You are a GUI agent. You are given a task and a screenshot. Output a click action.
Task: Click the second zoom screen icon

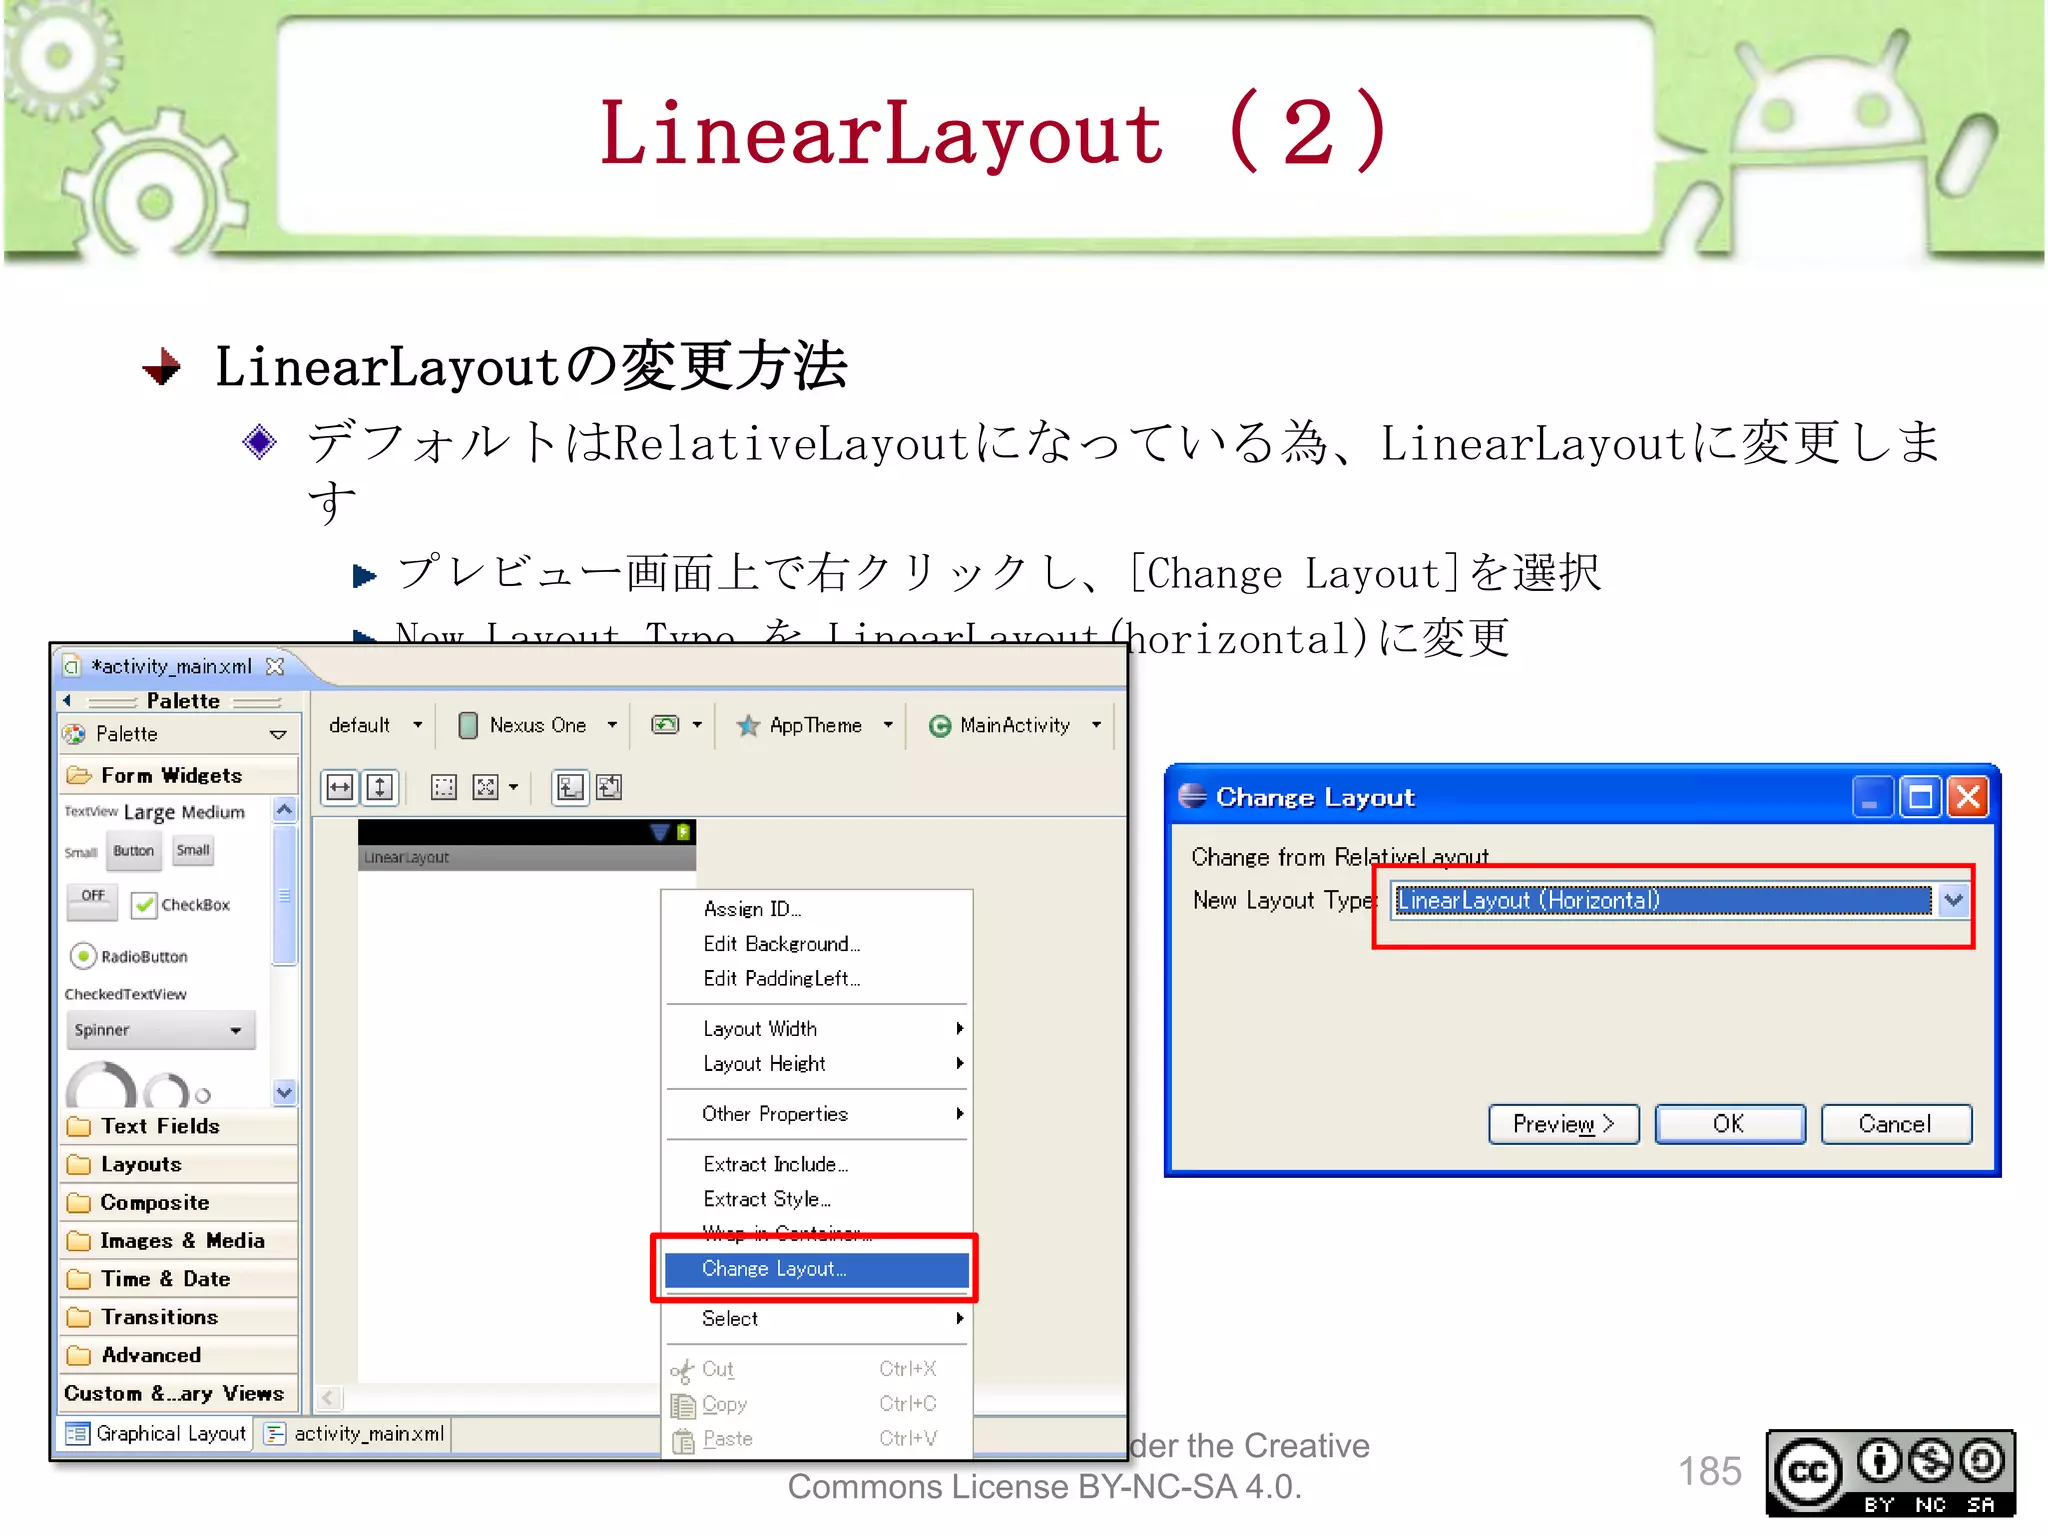click(x=609, y=787)
